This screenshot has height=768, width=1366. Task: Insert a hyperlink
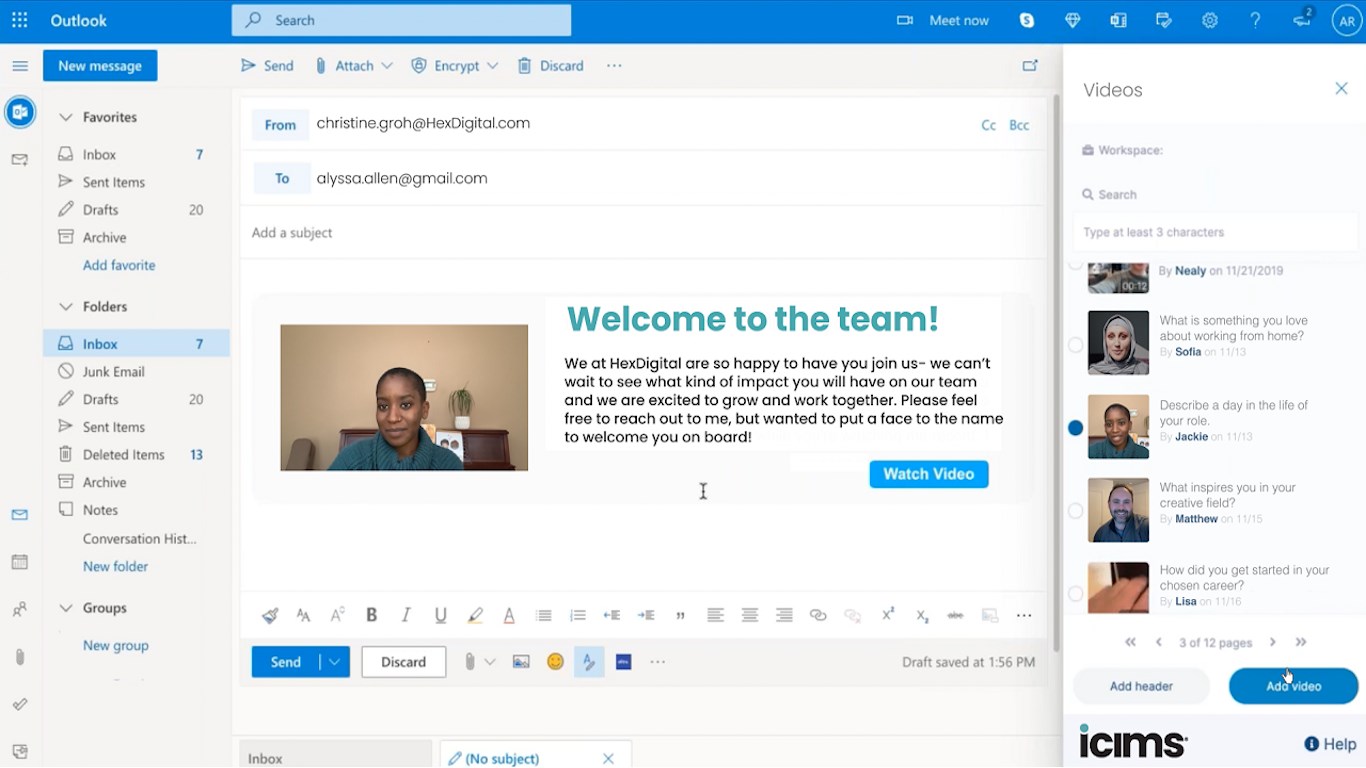pyautogui.click(x=818, y=616)
